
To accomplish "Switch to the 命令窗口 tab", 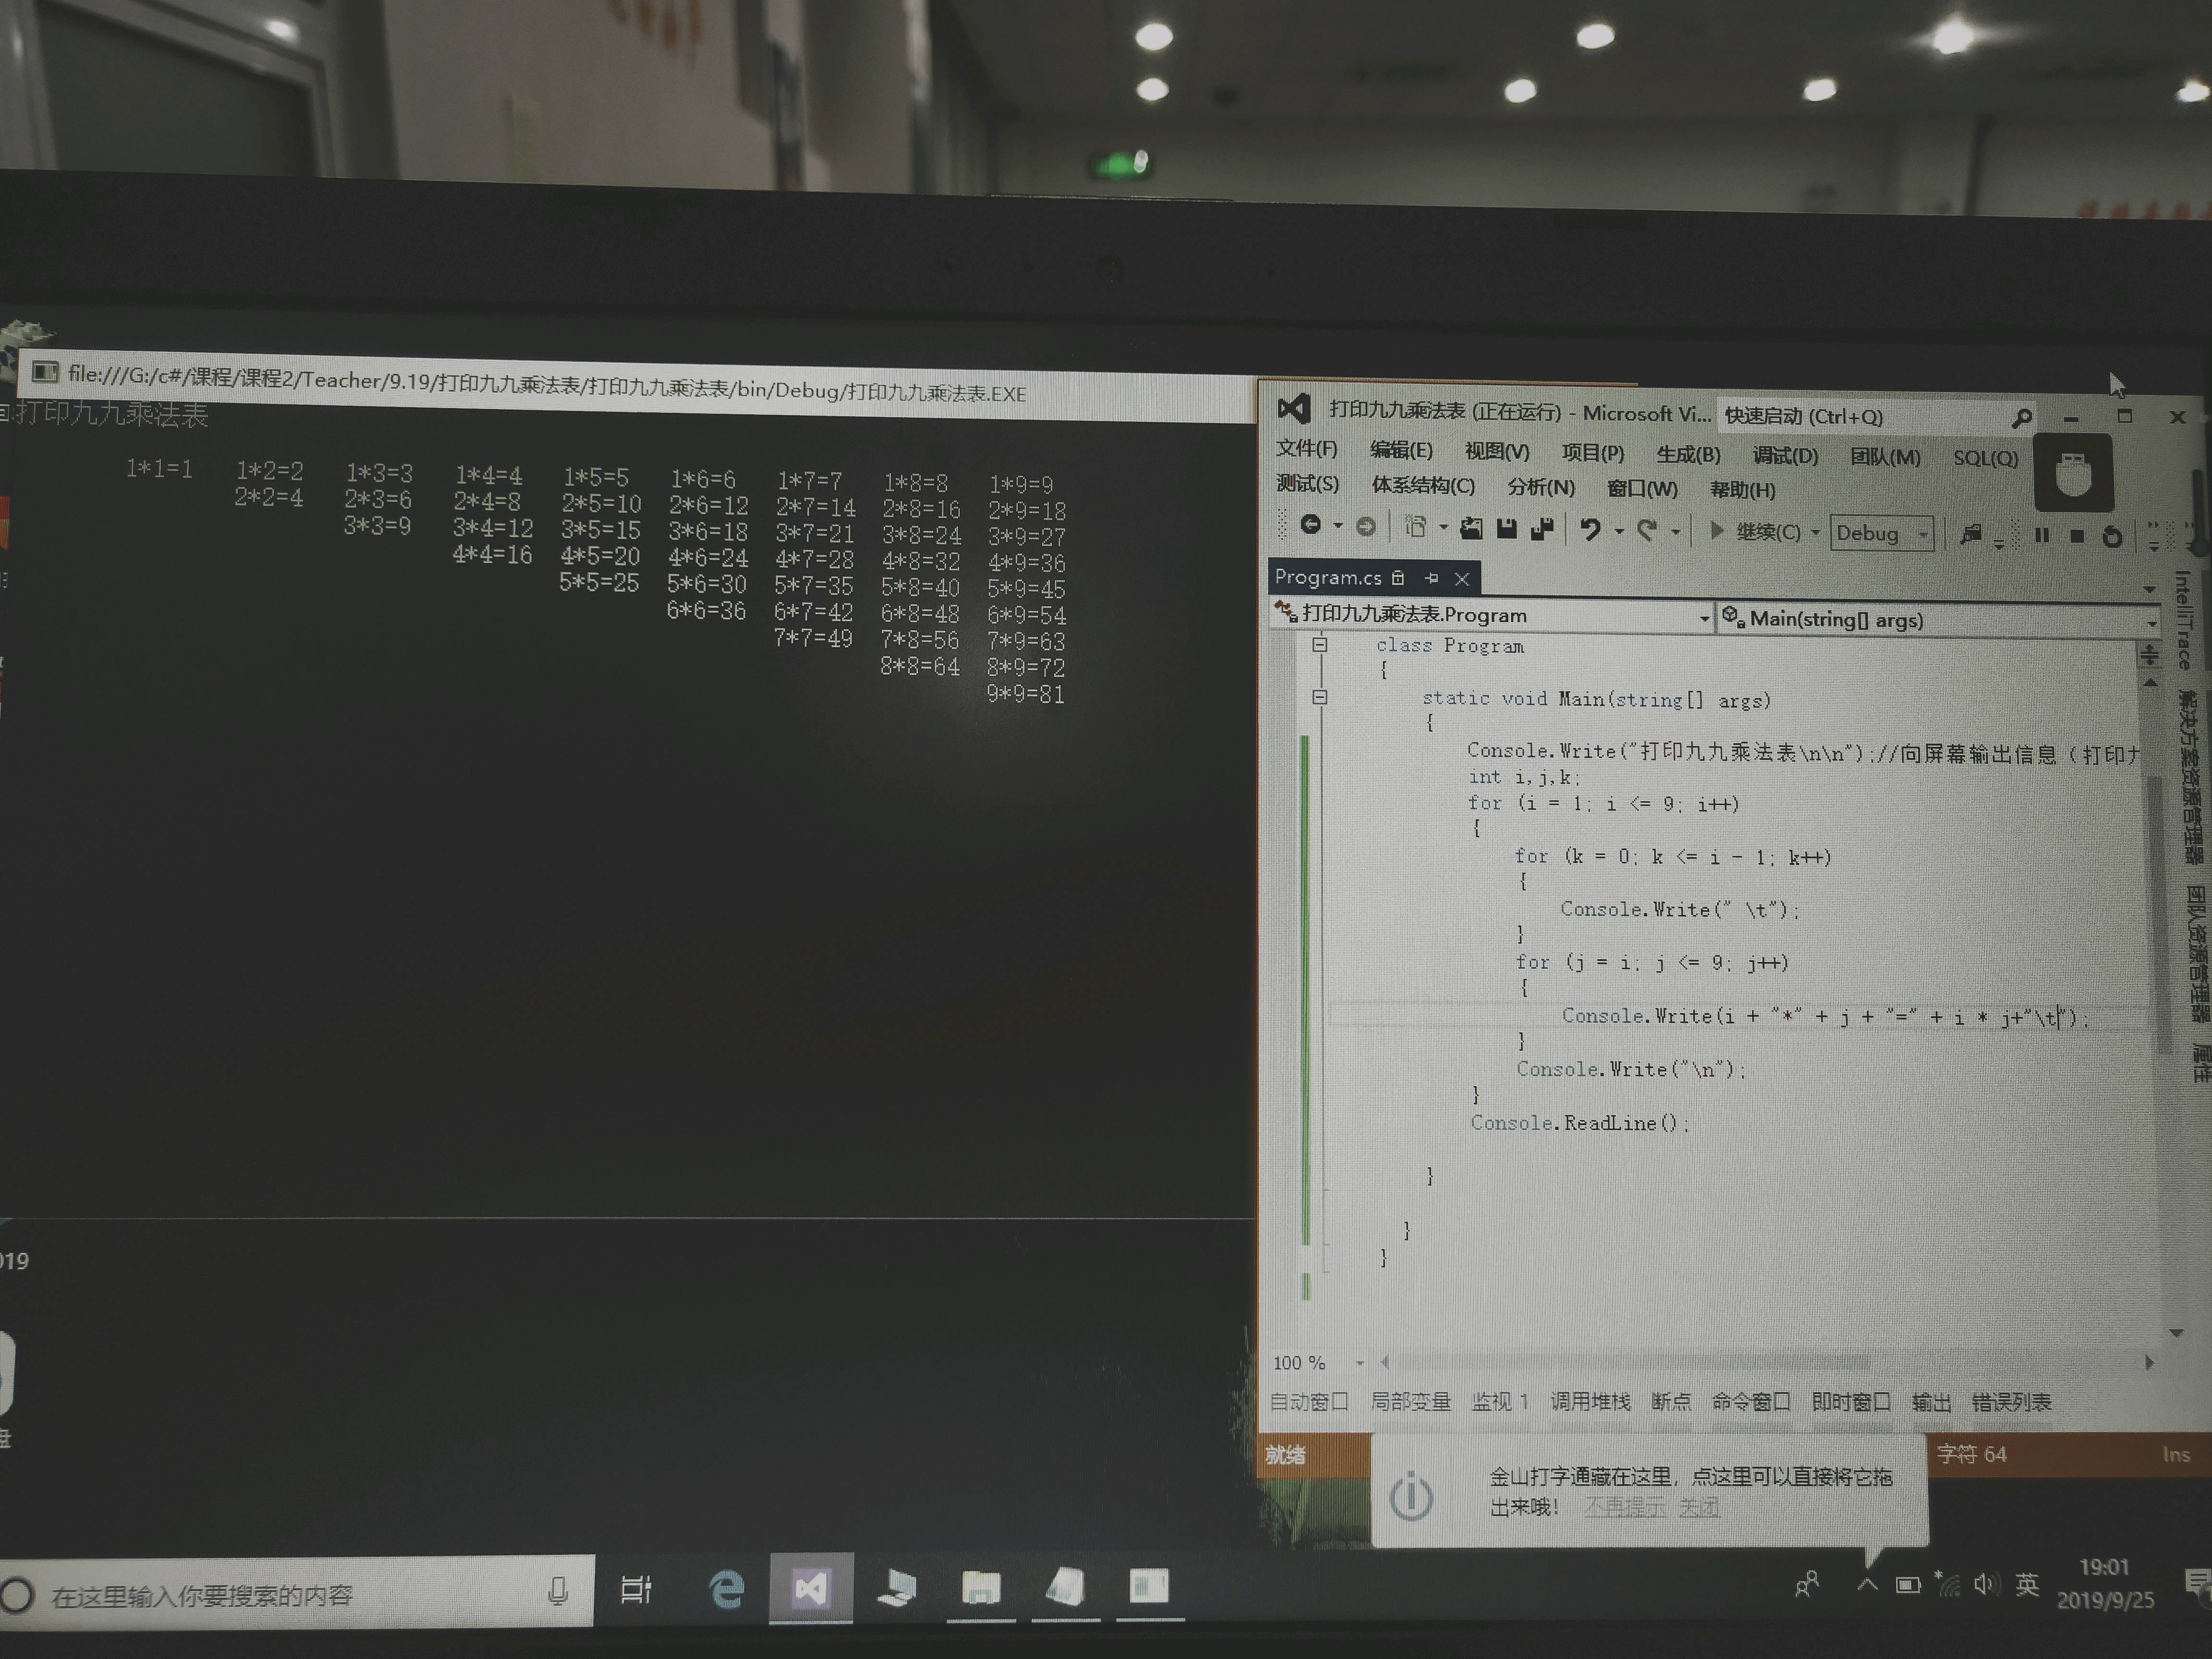I will [1751, 1402].
